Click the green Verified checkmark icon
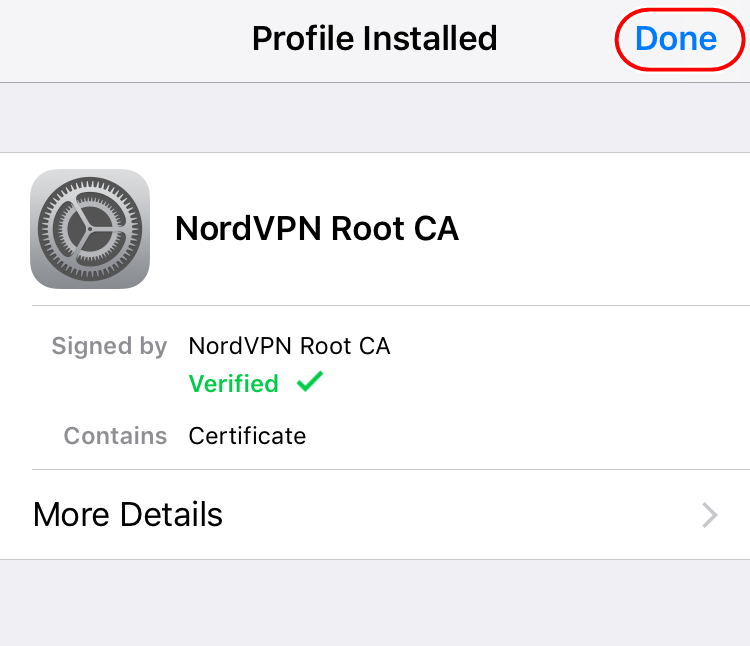 [x=310, y=383]
